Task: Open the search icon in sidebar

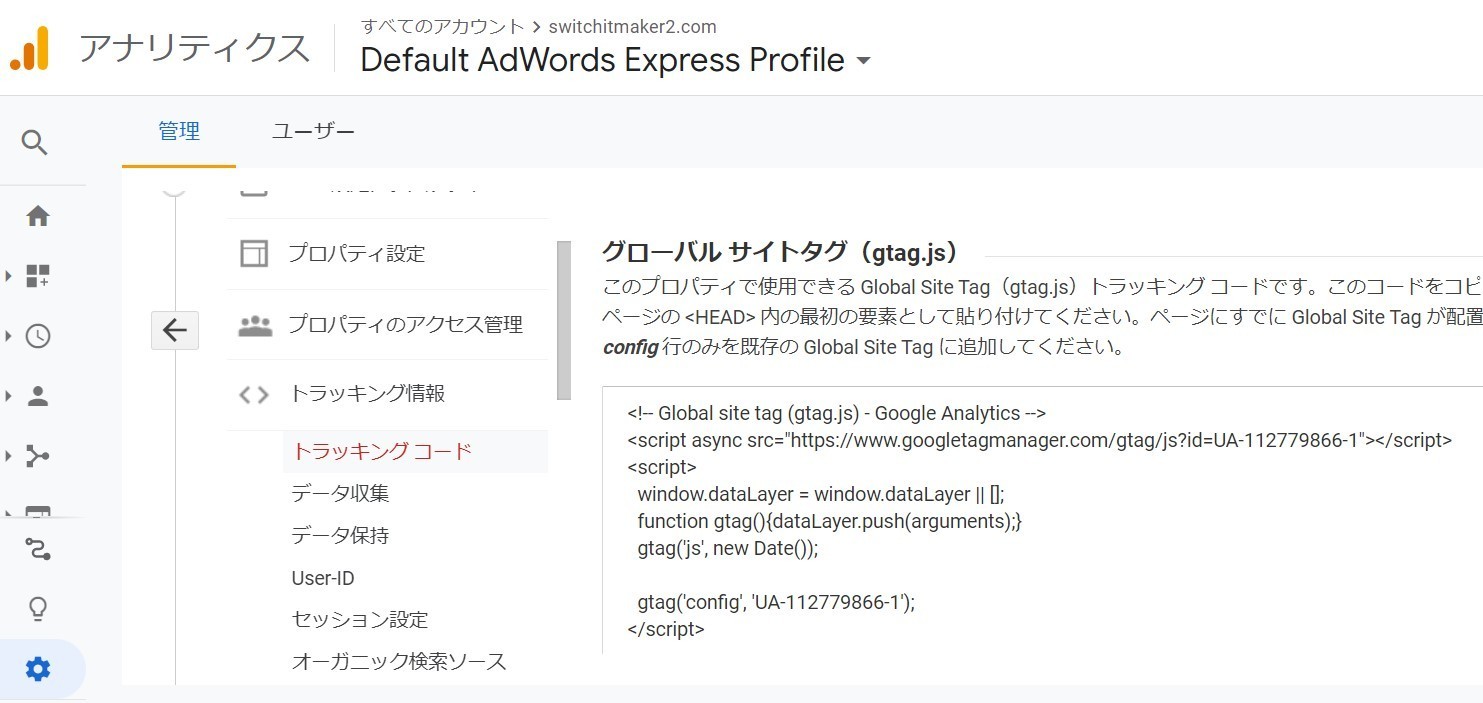Action: pyautogui.click(x=35, y=143)
